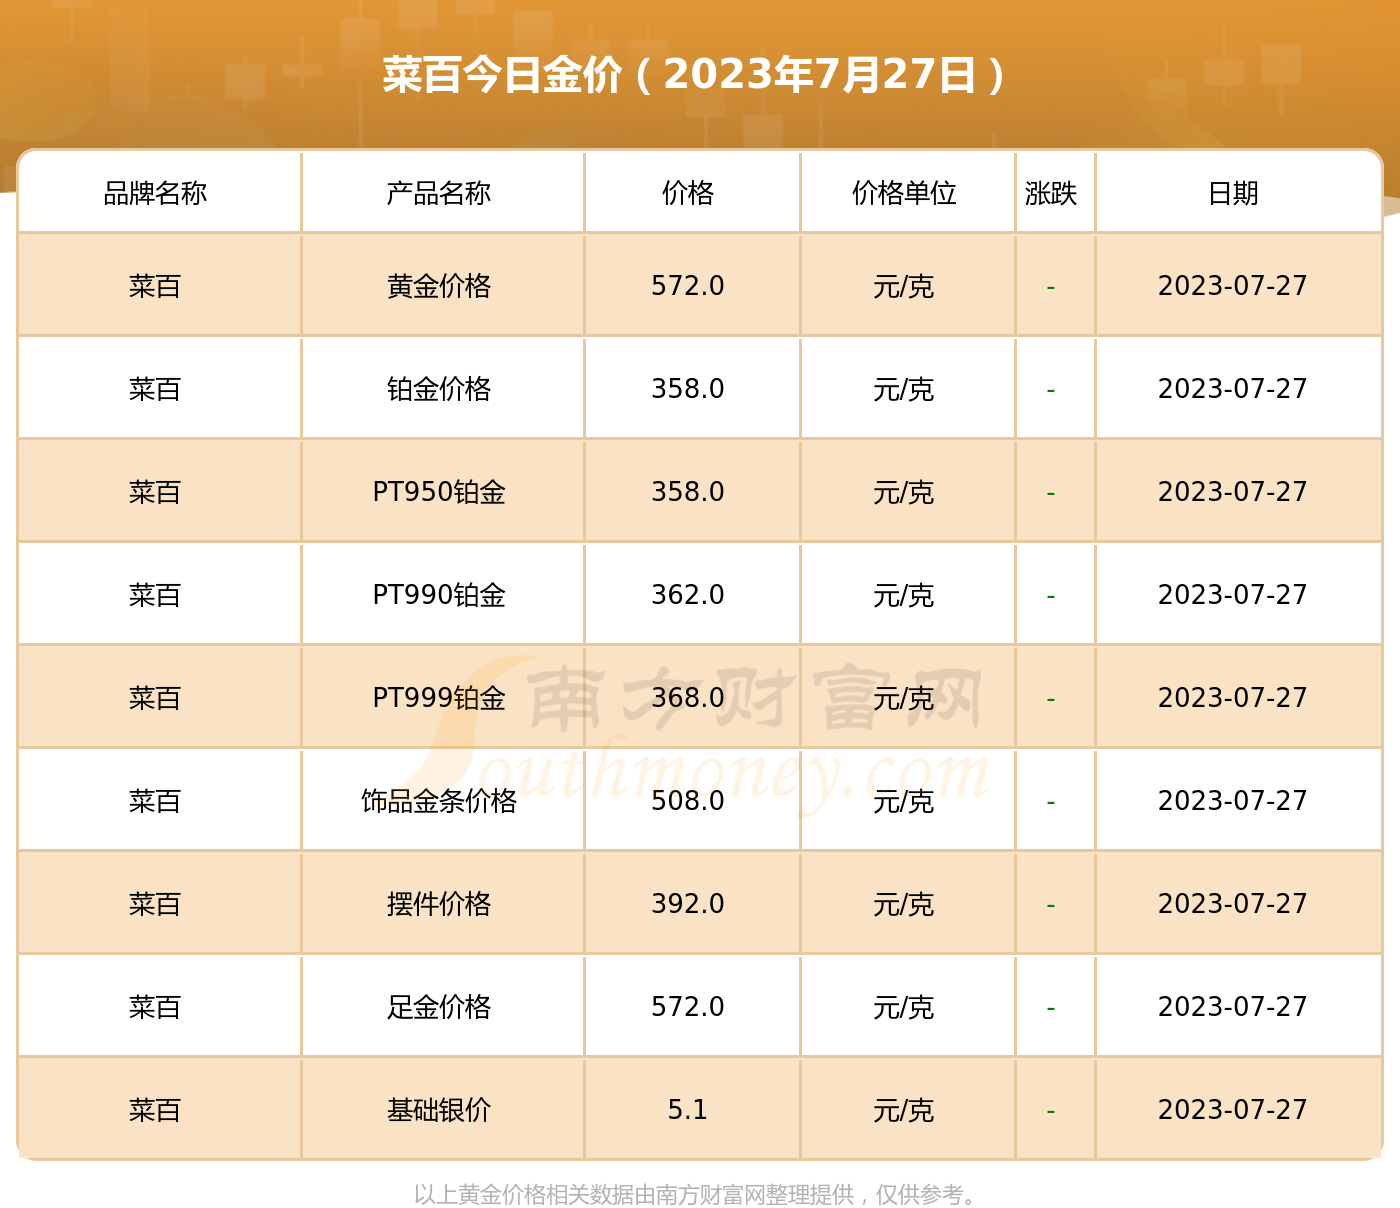Click the date 2023-07-27 in 黄金价格 row
This screenshot has width=1400, height=1208.
[x=1233, y=286]
